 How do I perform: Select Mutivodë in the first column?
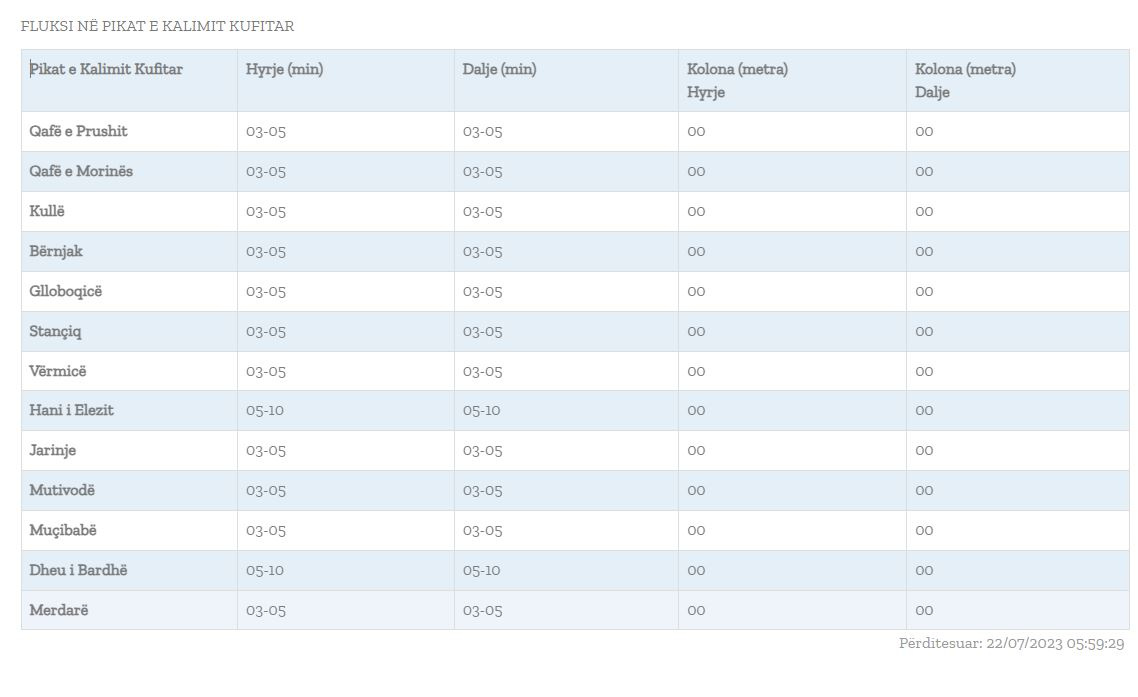[x=62, y=490]
